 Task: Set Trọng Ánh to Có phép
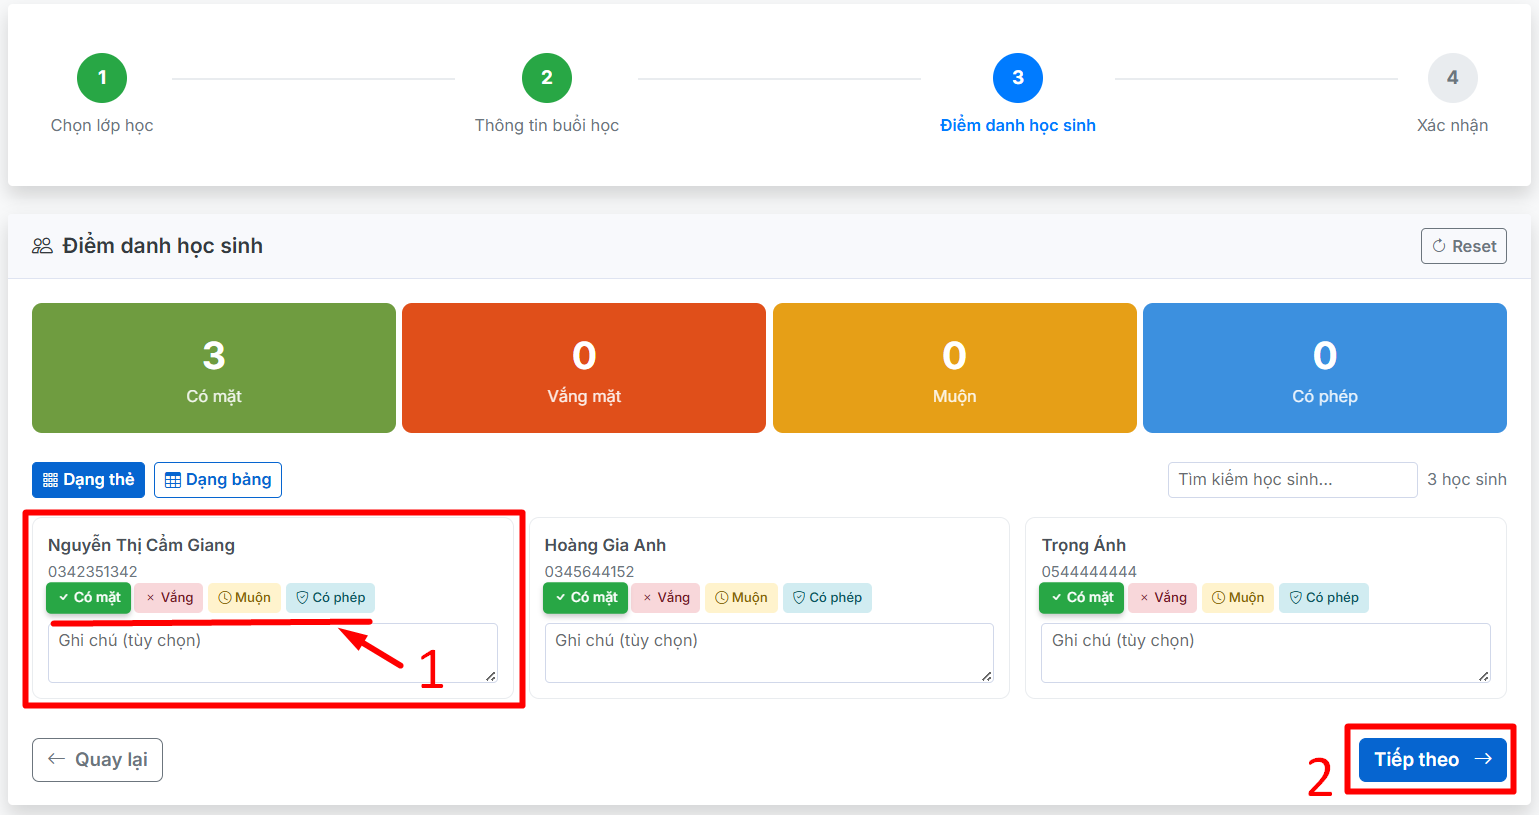pos(1324,598)
